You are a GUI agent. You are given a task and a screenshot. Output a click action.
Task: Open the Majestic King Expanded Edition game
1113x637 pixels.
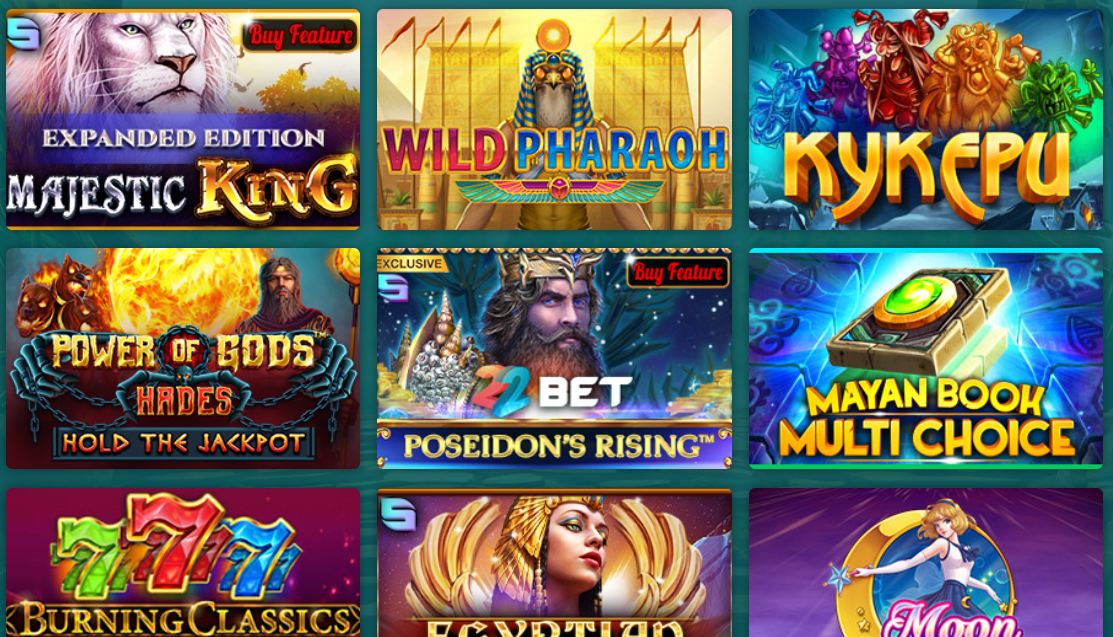click(183, 119)
